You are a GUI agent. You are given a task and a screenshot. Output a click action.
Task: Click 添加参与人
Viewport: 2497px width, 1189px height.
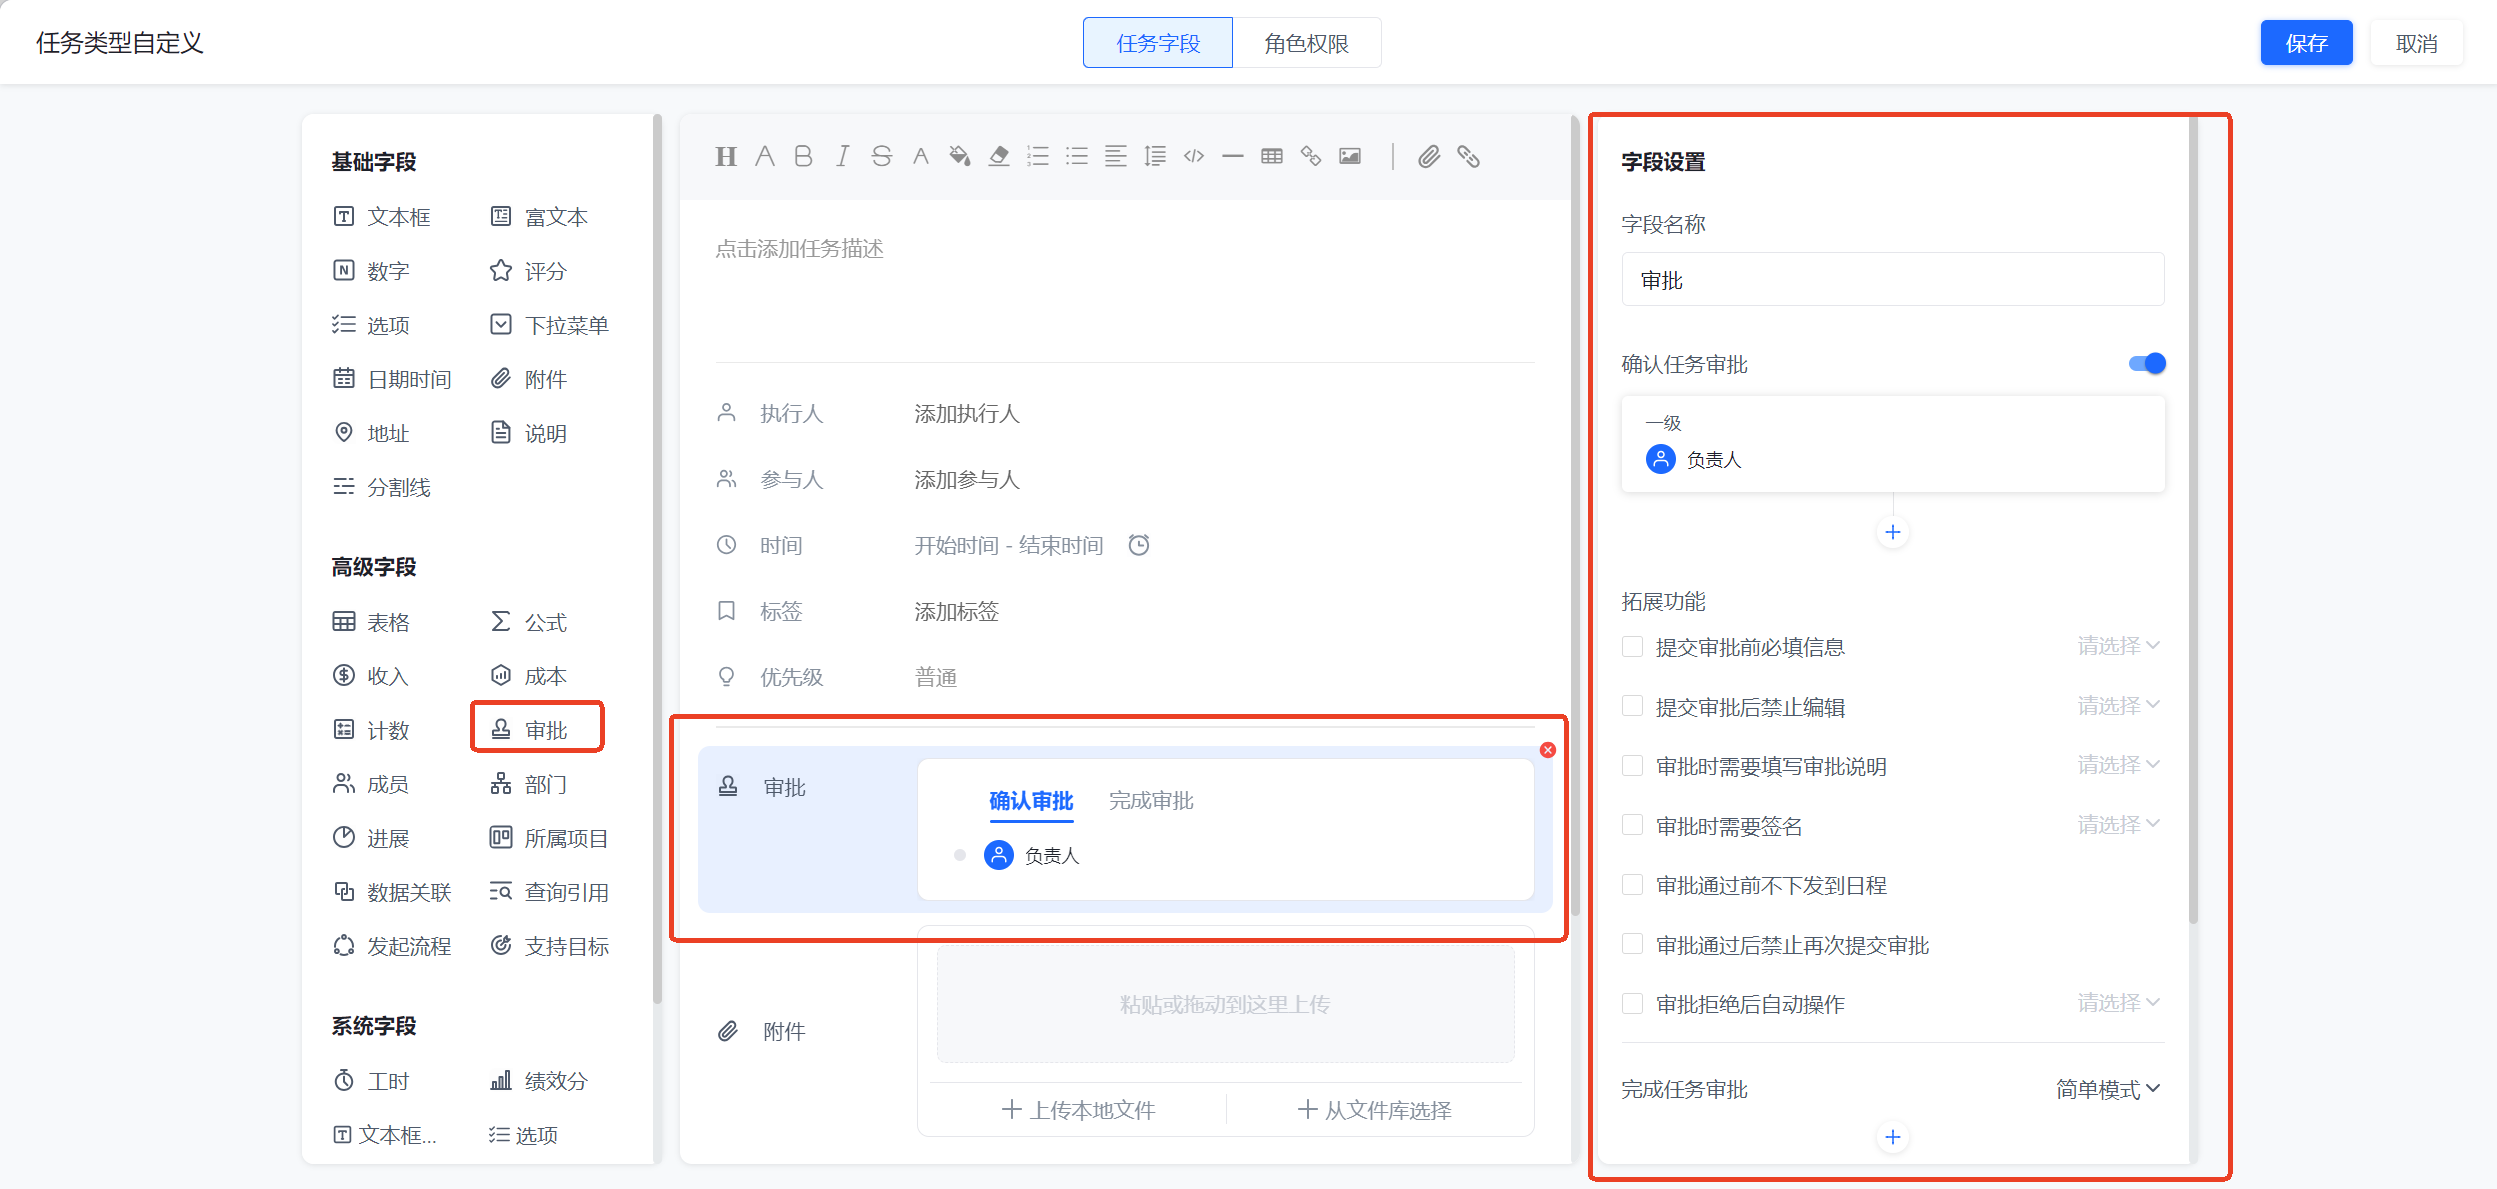click(x=967, y=480)
